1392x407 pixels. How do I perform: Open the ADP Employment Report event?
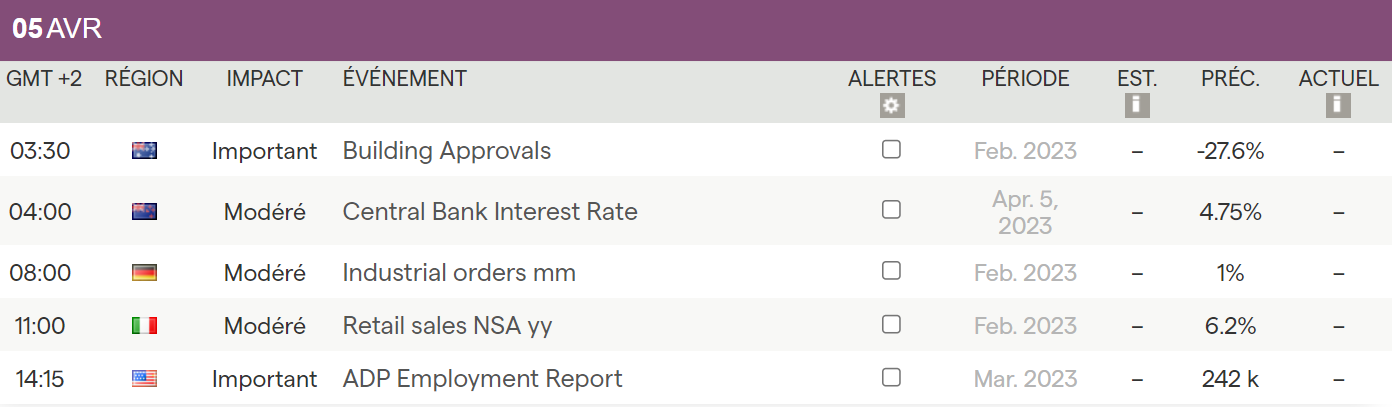tap(482, 379)
